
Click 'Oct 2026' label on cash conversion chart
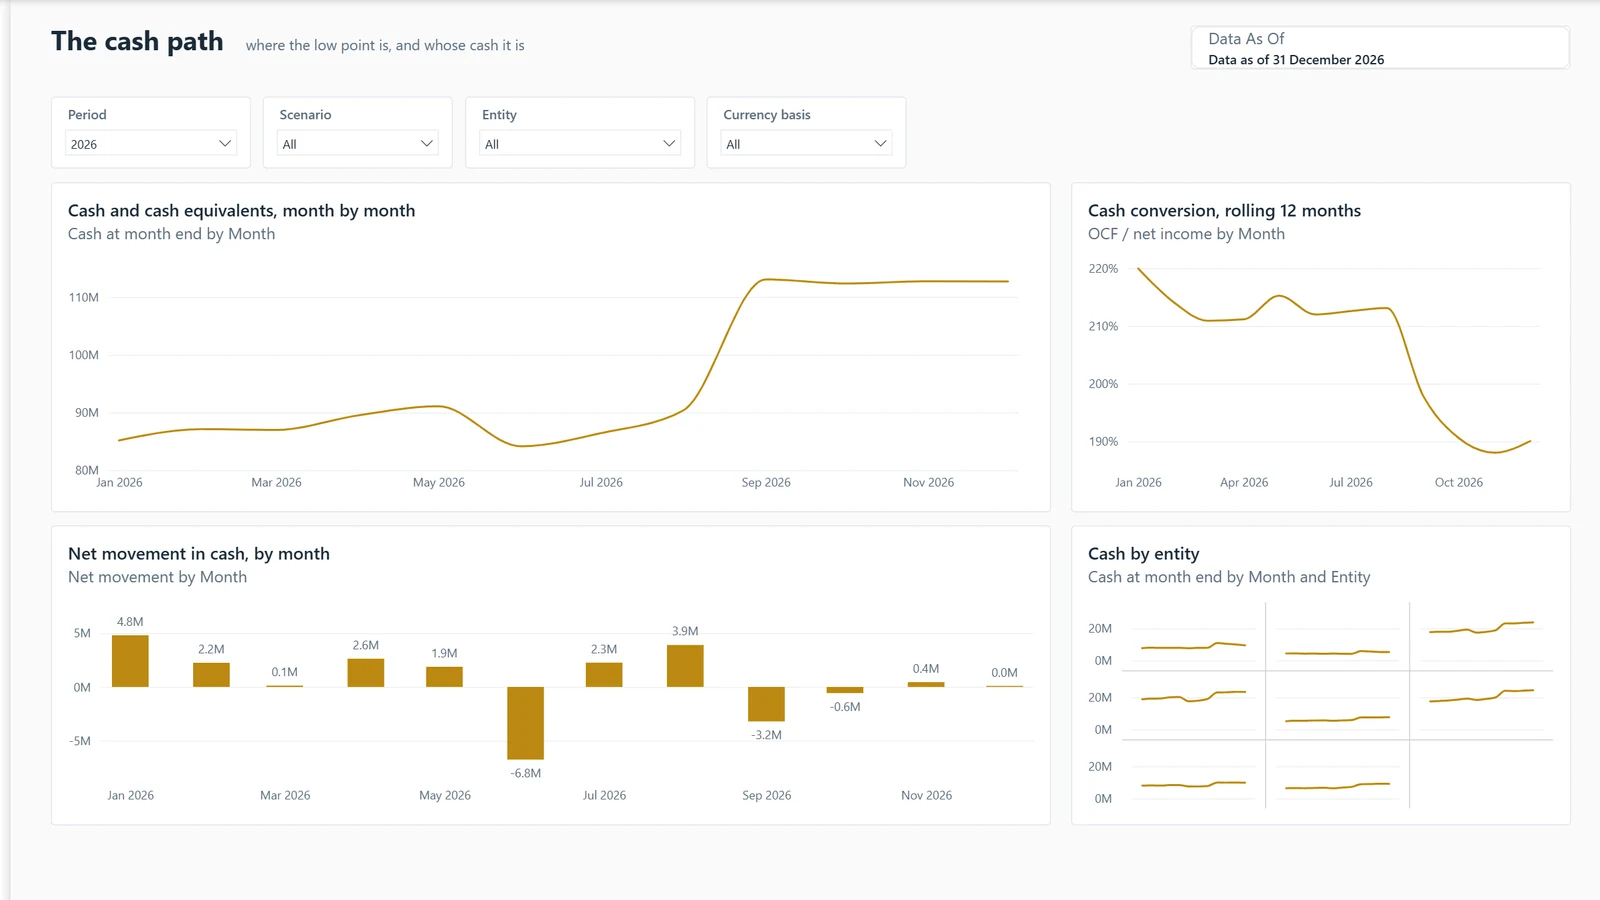click(x=1458, y=482)
